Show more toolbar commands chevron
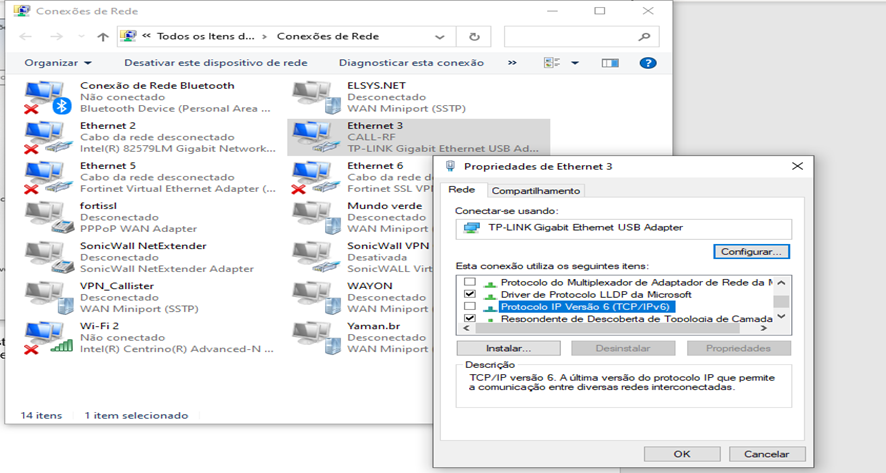Screen dimensions: 886x473 512,63
